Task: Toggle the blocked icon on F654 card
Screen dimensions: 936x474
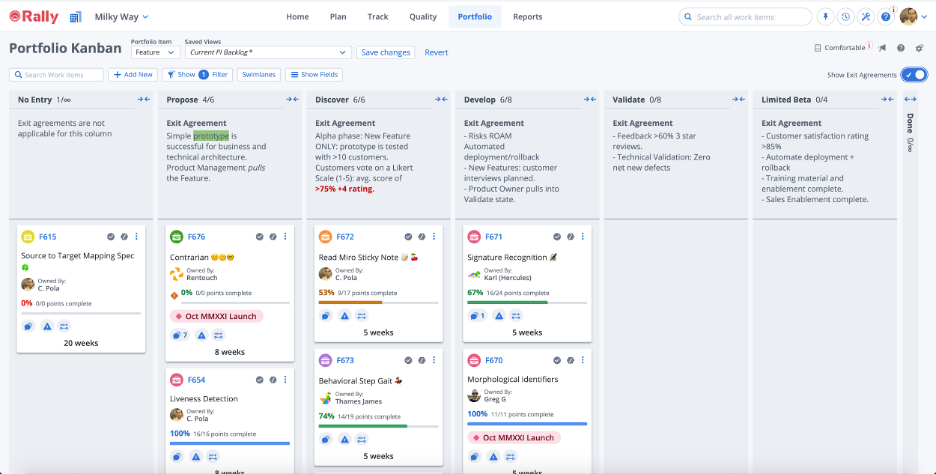Action: pyautogui.click(x=272, y=380)
